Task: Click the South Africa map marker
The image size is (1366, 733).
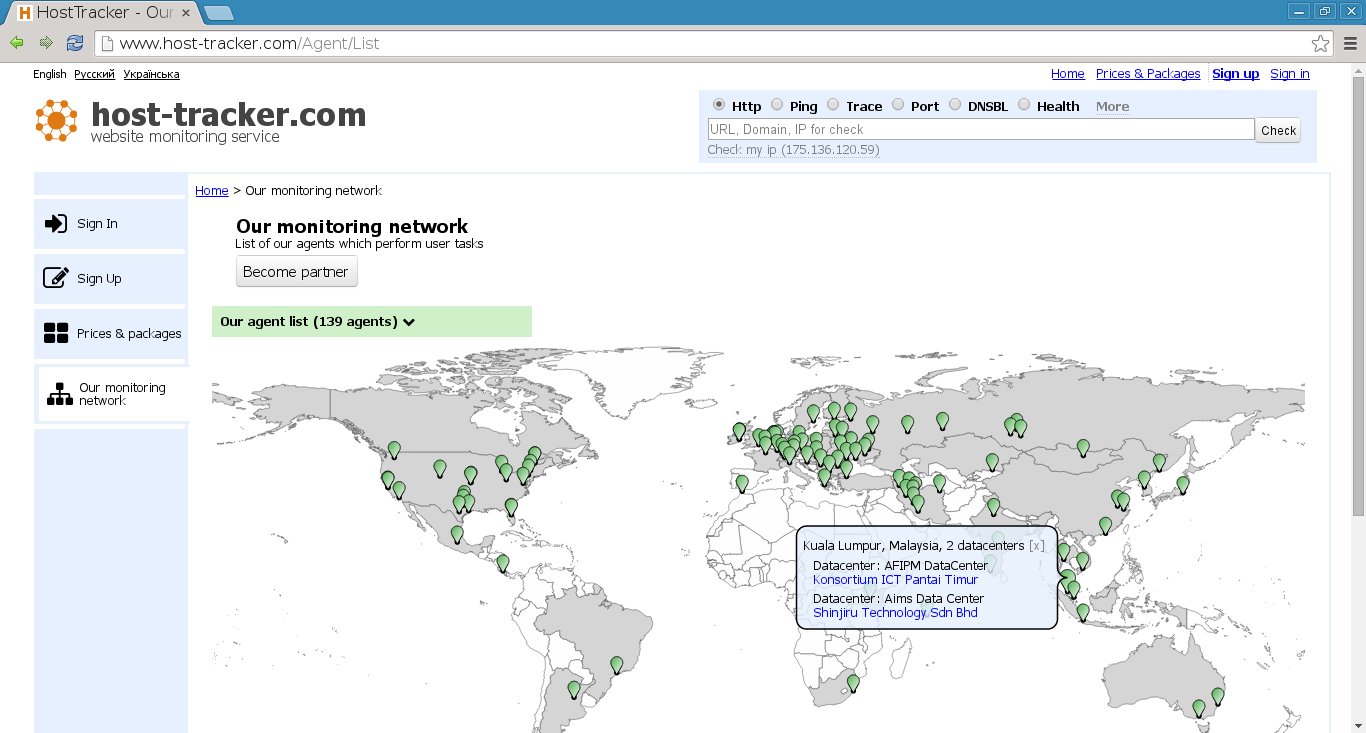Action: (853, 684)
